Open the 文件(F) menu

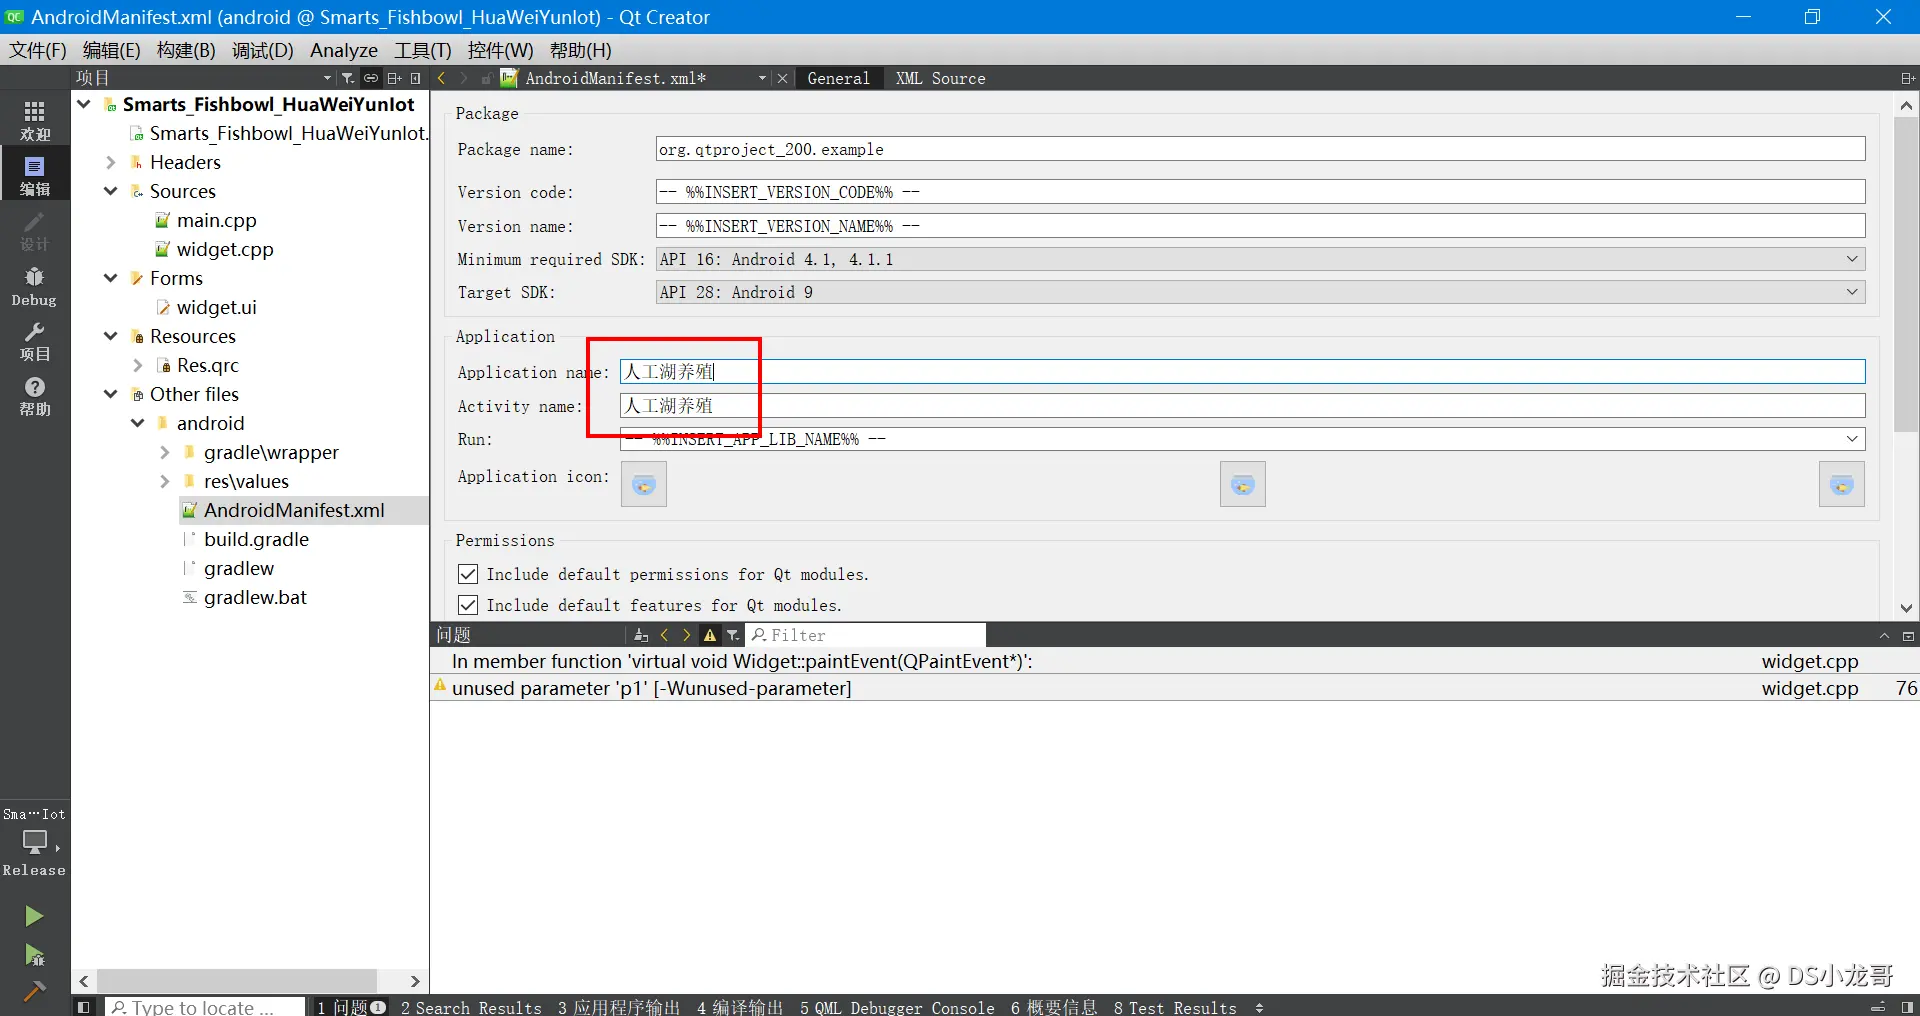(x=37, y=50)
